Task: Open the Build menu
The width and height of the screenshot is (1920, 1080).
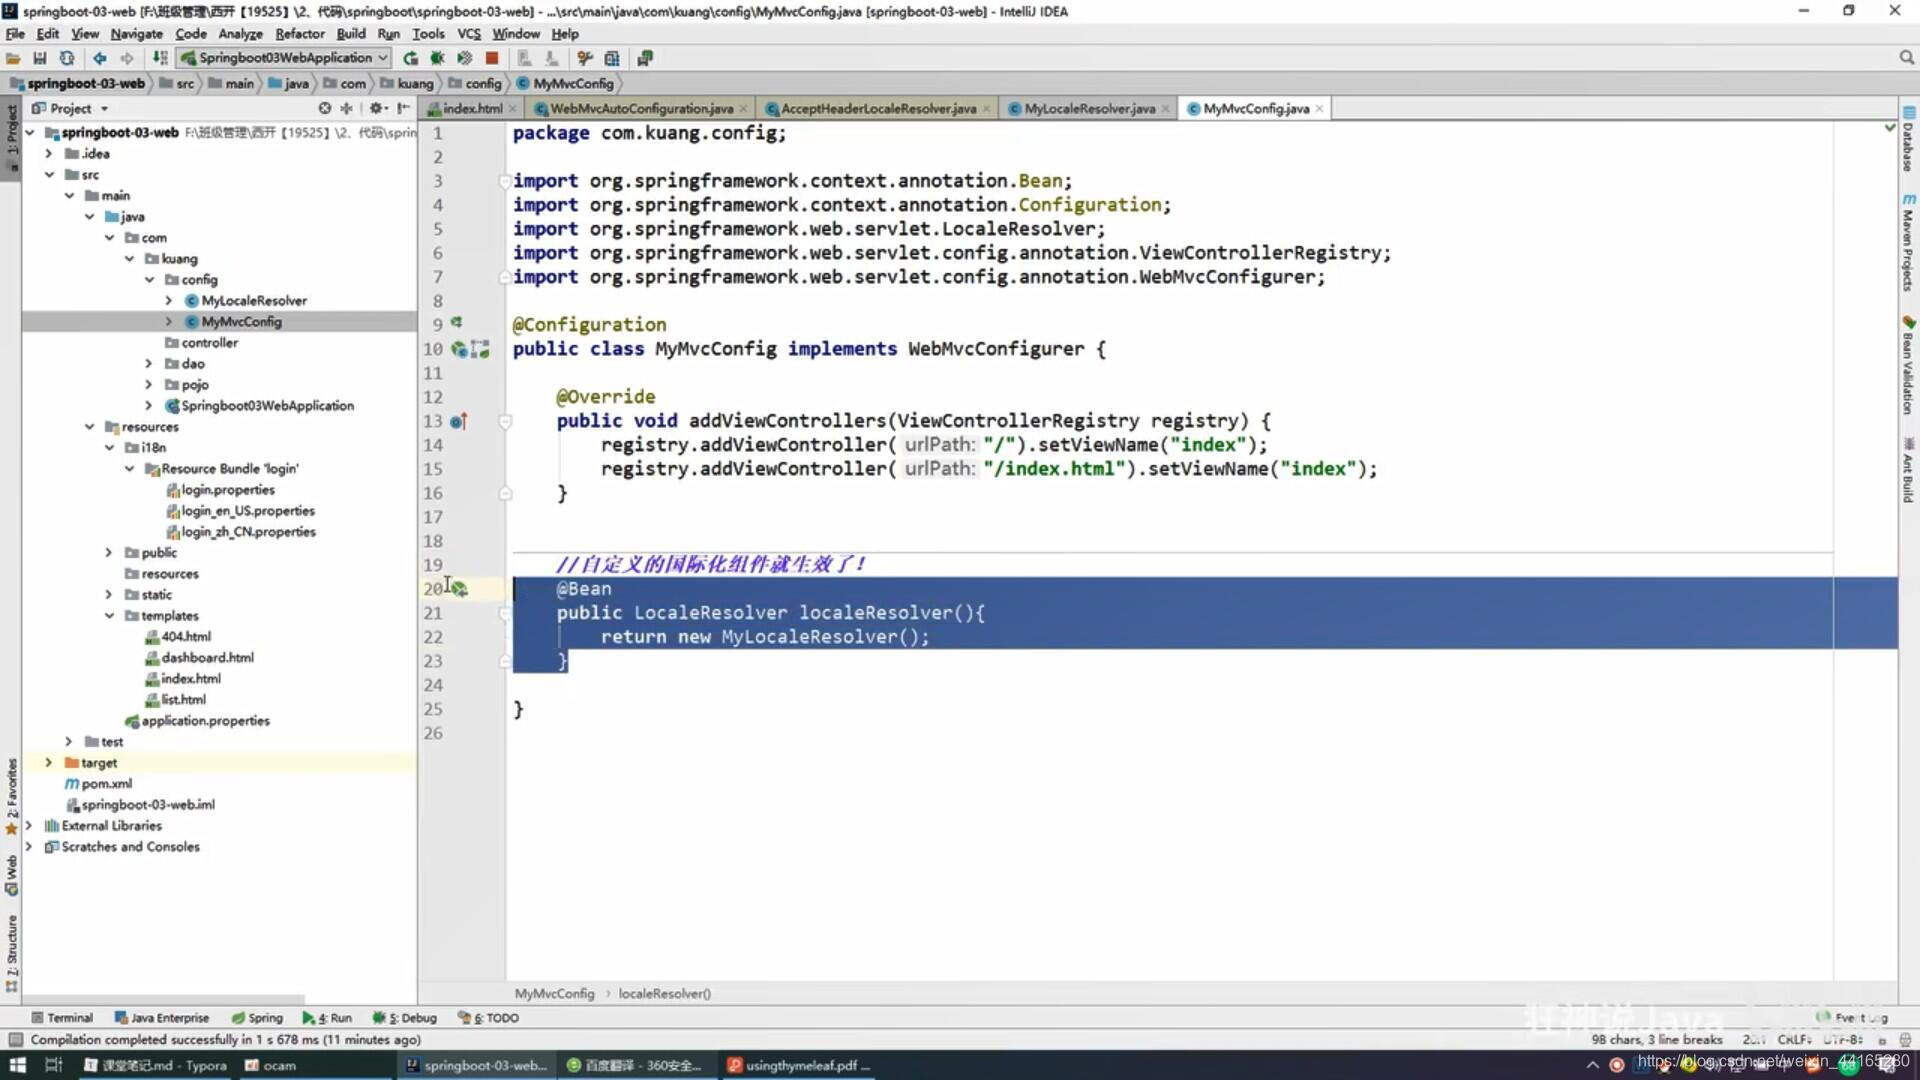Action: coord(351,33)
